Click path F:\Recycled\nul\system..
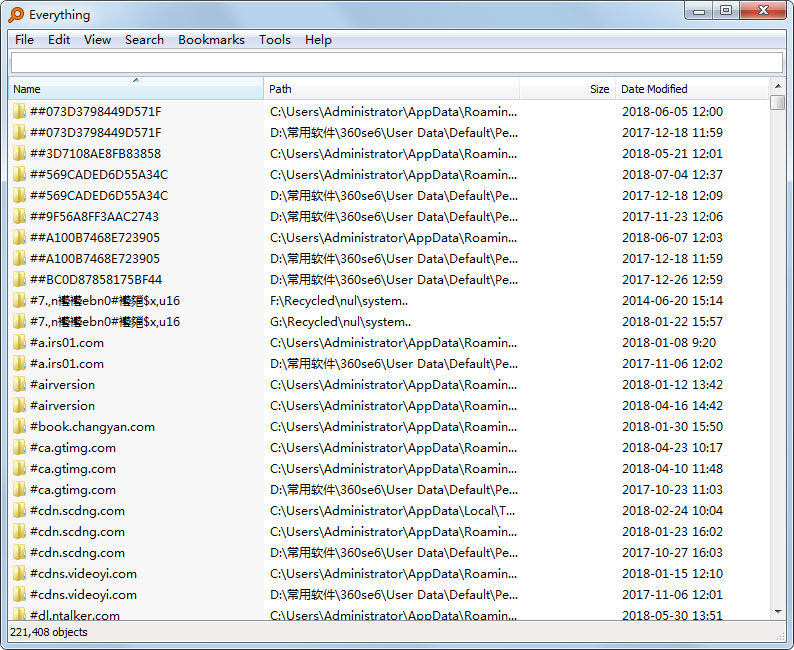 point(339,301)
